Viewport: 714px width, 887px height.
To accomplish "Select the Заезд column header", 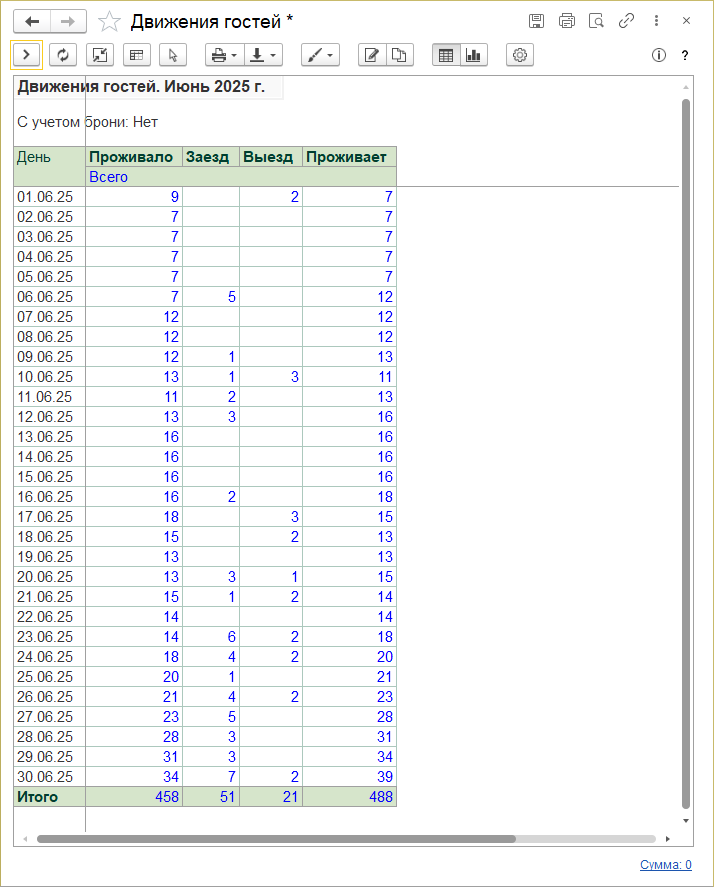I will tap(211, 157).
